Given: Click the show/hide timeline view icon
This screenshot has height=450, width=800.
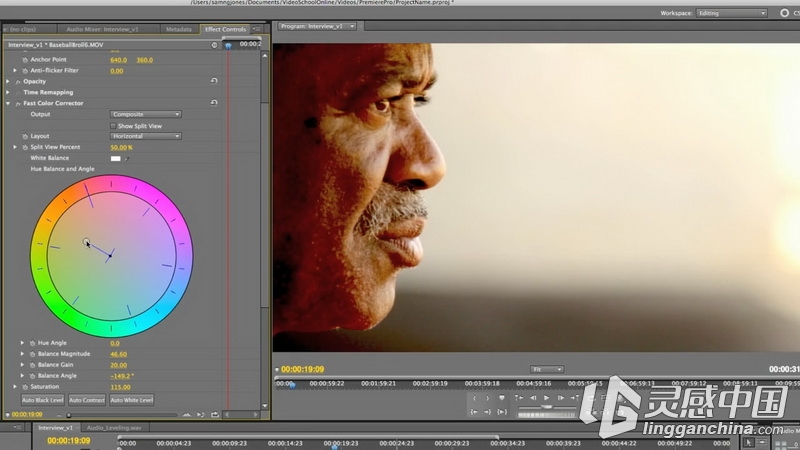Looking at the screenshot, I should [x=214, y=45].
